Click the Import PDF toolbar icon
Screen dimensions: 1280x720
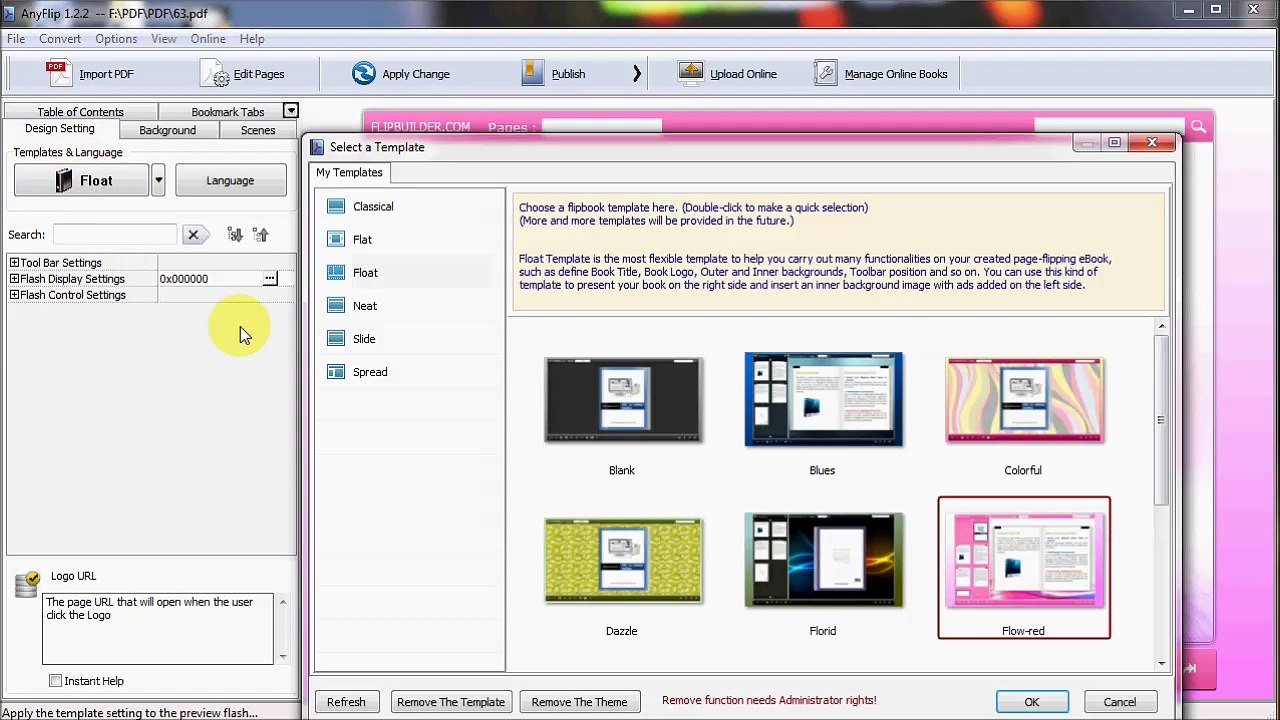click(x=59, y=74)
